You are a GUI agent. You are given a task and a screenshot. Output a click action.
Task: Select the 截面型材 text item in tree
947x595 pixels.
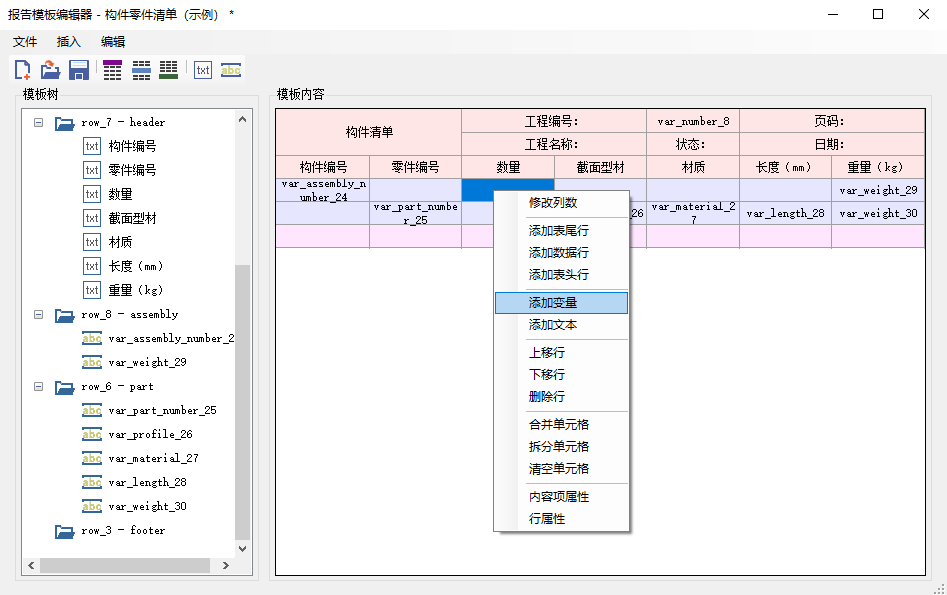coord(132,218)
